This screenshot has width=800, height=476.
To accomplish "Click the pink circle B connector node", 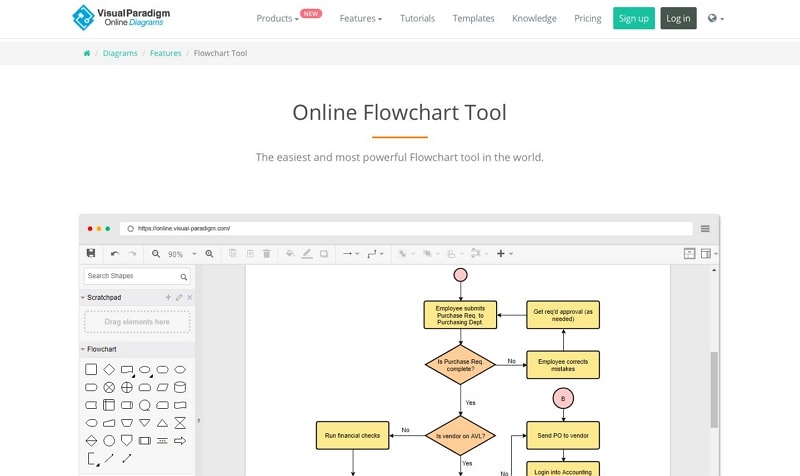I will (x=563, y=398).
